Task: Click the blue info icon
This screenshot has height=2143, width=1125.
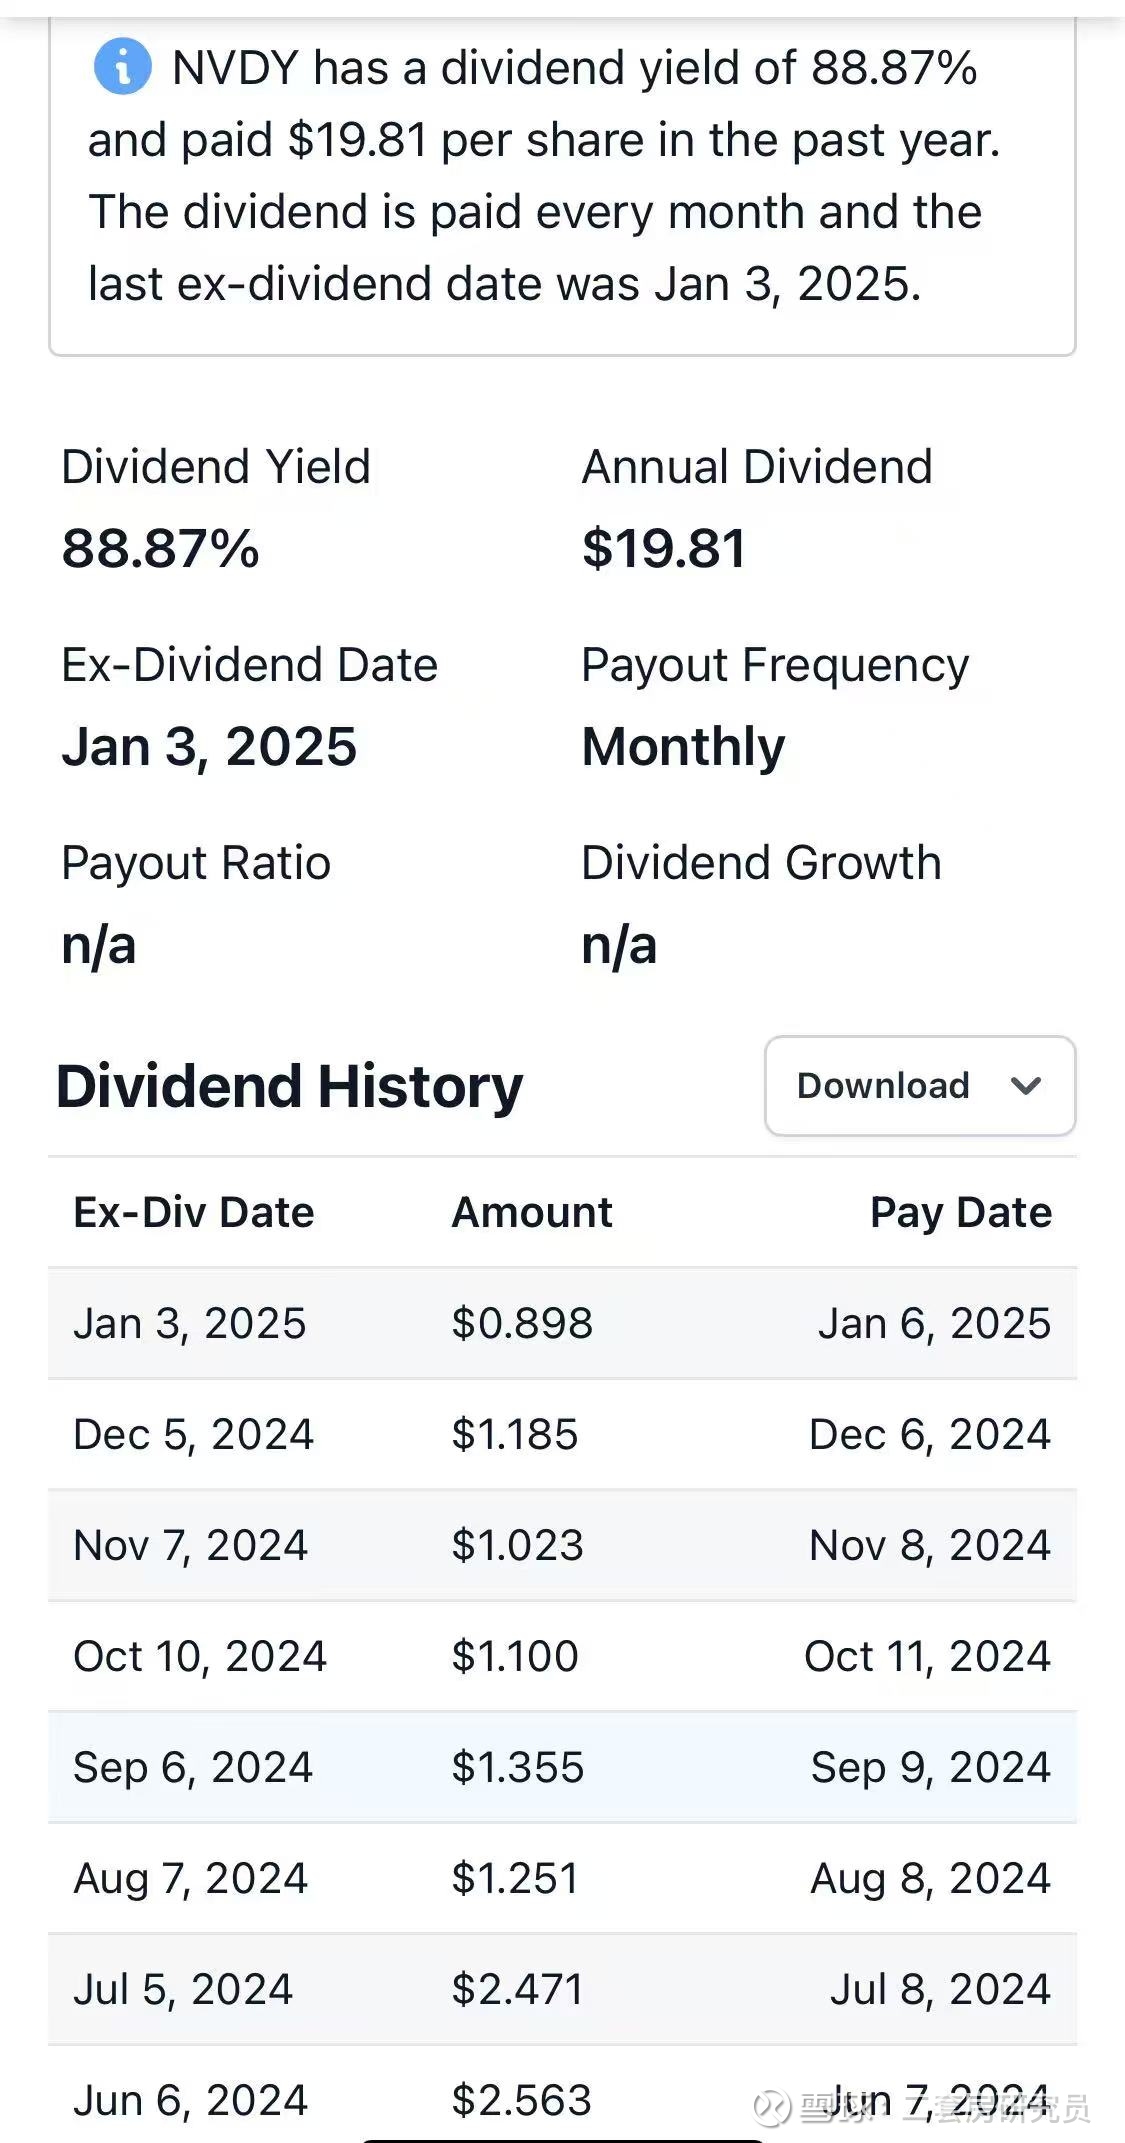Action: 122,67
